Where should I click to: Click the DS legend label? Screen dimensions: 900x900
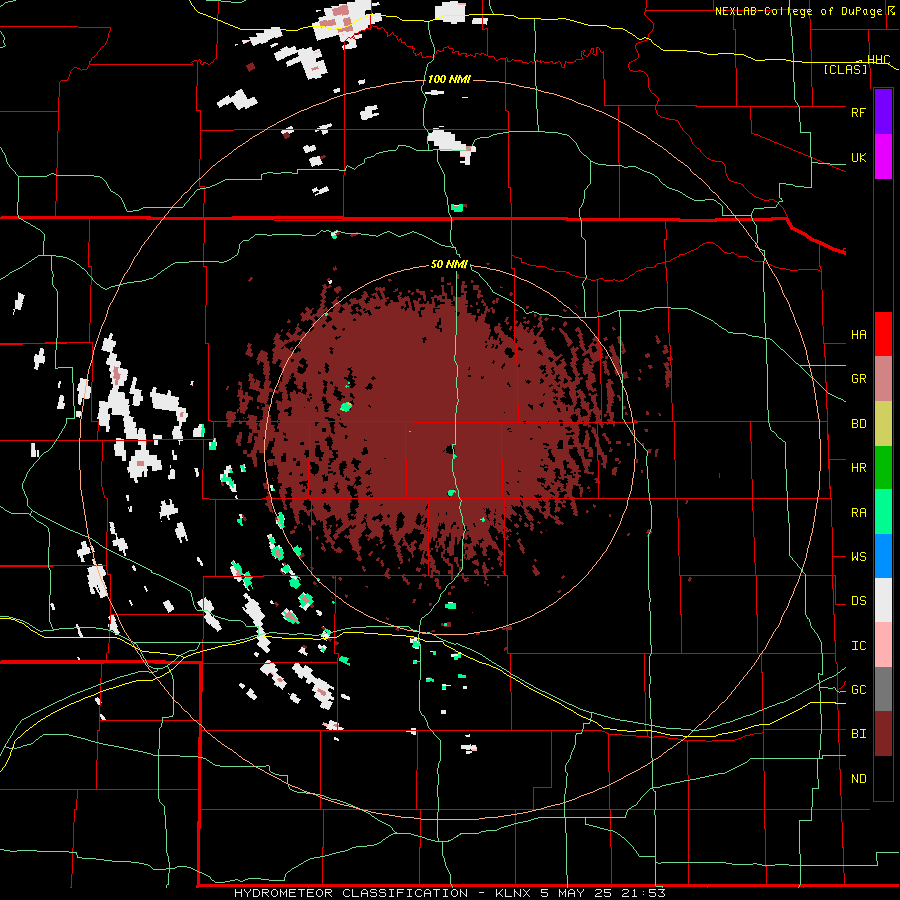pos(858,601)
